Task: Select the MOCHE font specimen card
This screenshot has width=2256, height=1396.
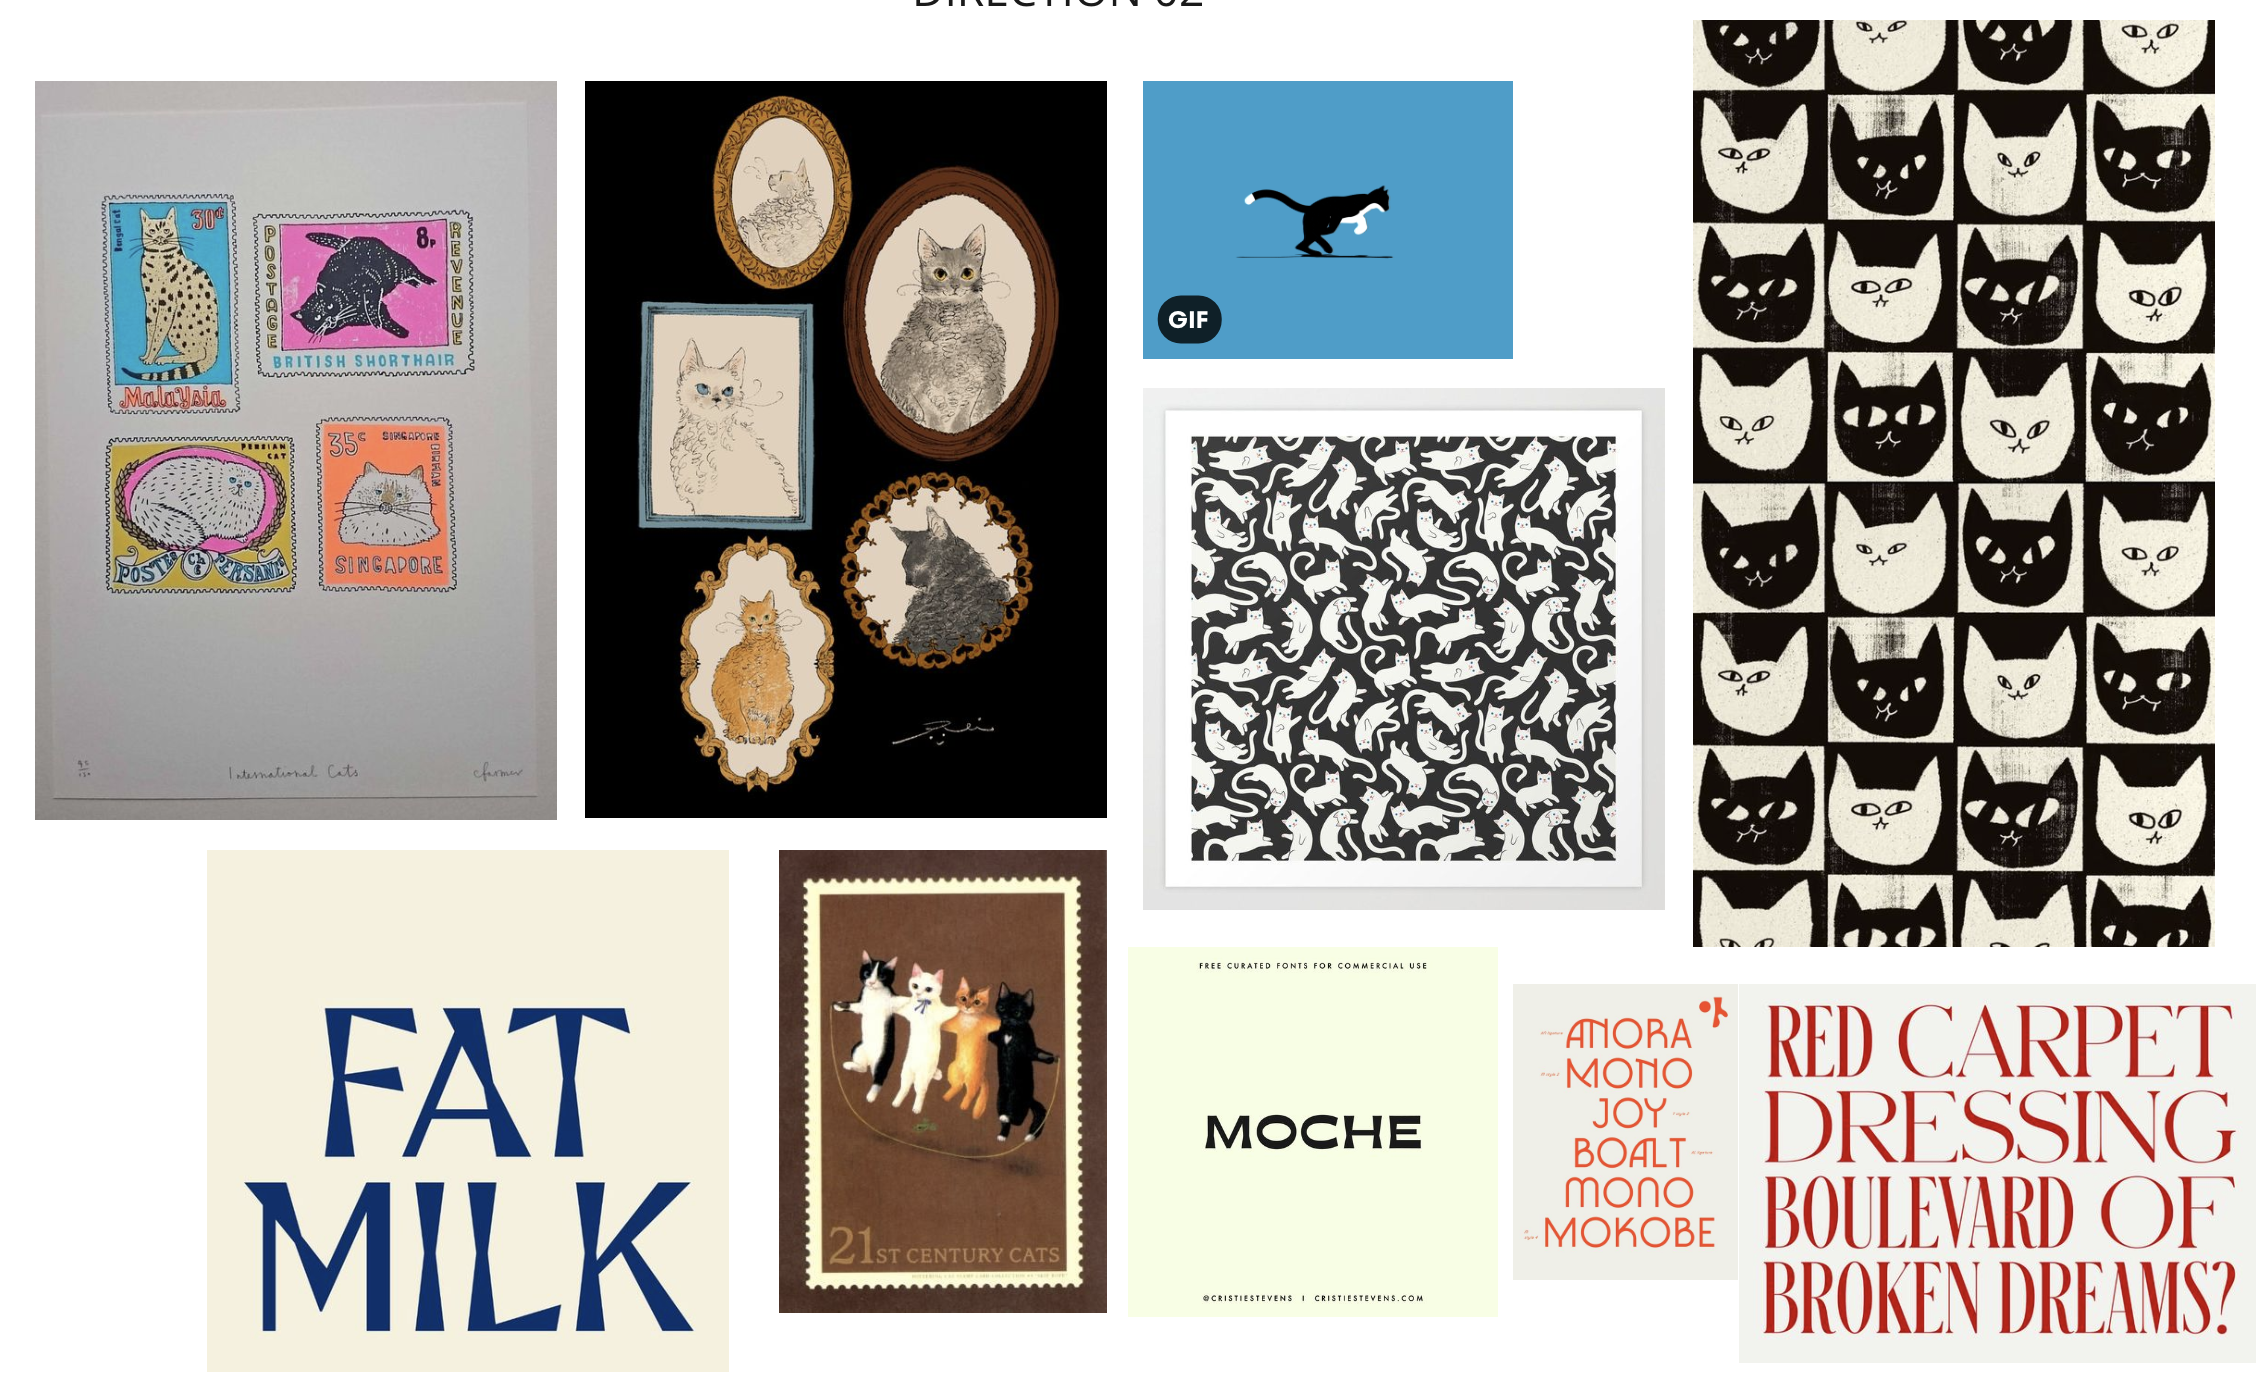Action: 1313,1132
